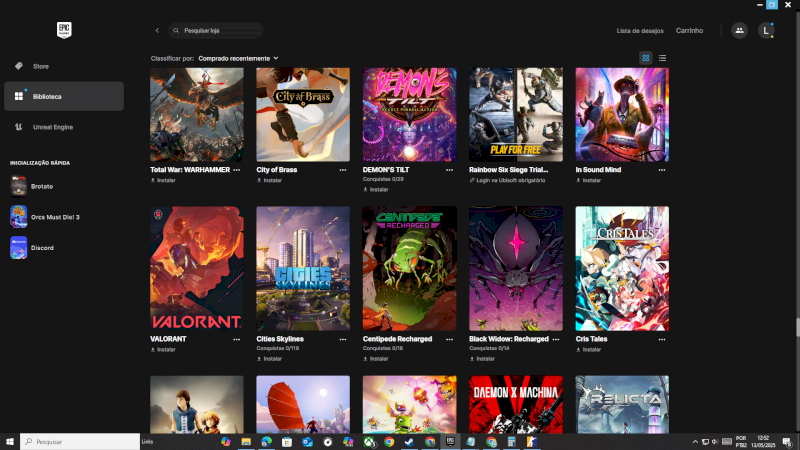The height and width of the screenshot is (450, 800).
Task: Open Cities Skylines options menu
Action: click(x=343, y=339)
